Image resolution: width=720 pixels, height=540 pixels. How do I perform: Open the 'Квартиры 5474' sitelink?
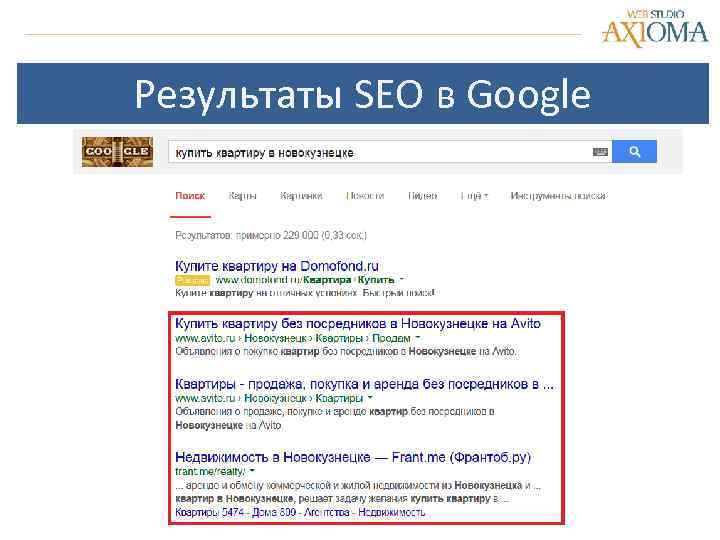209,512
